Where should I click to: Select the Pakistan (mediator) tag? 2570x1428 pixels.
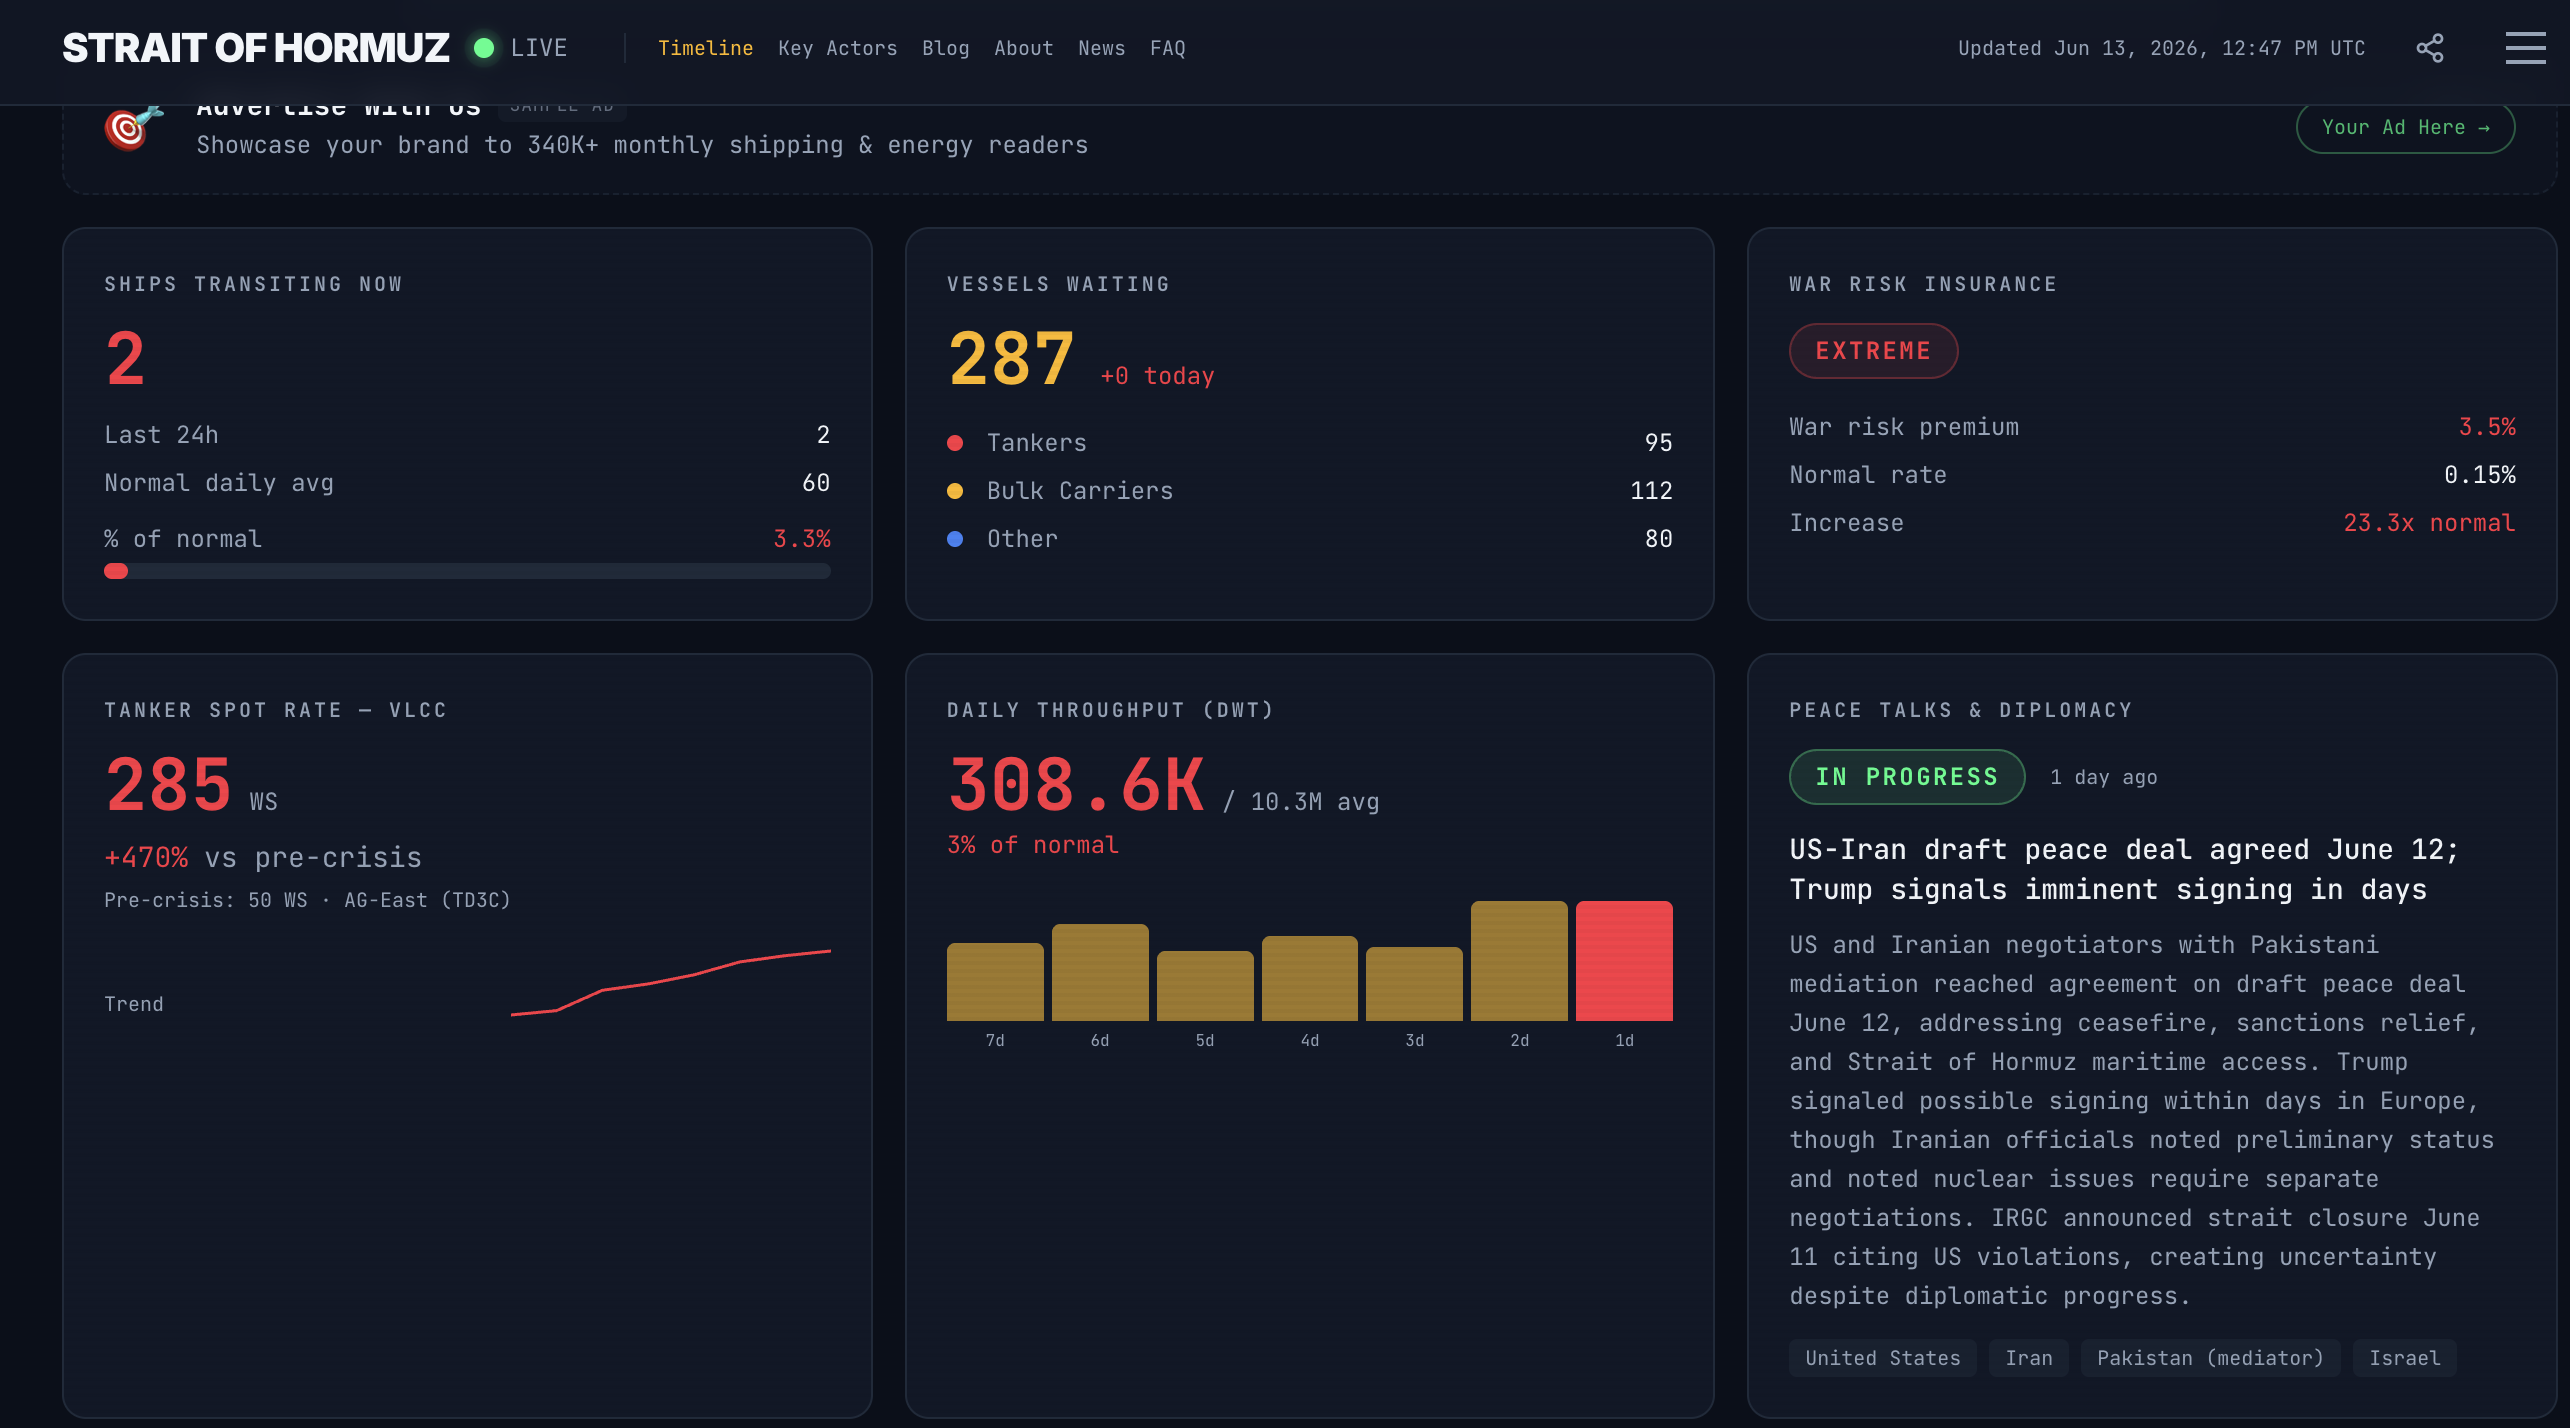point(2210,1358)
